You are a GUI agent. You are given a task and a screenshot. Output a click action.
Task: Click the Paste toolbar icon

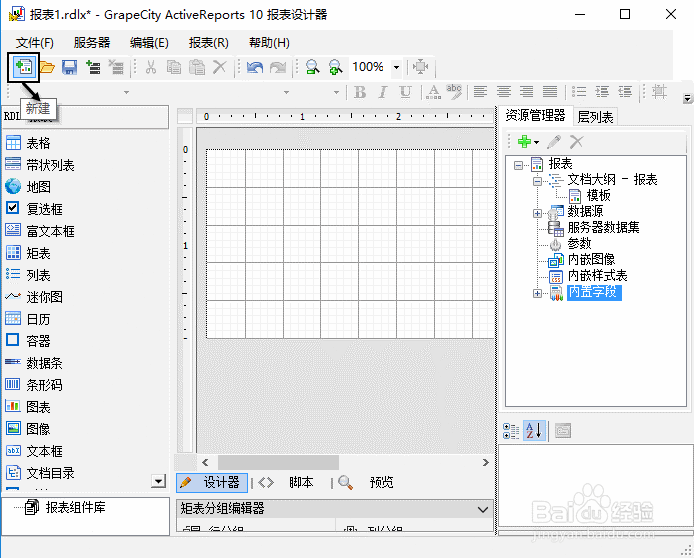tap(197, 67)
